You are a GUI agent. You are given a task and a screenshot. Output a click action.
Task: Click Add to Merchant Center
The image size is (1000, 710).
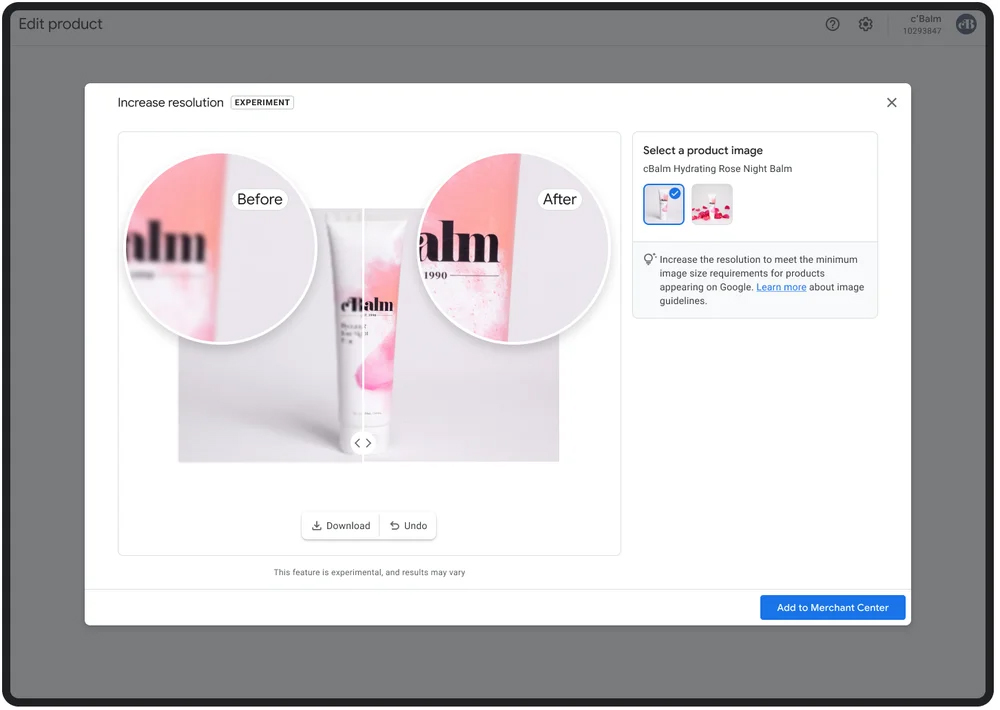(832, 607)
